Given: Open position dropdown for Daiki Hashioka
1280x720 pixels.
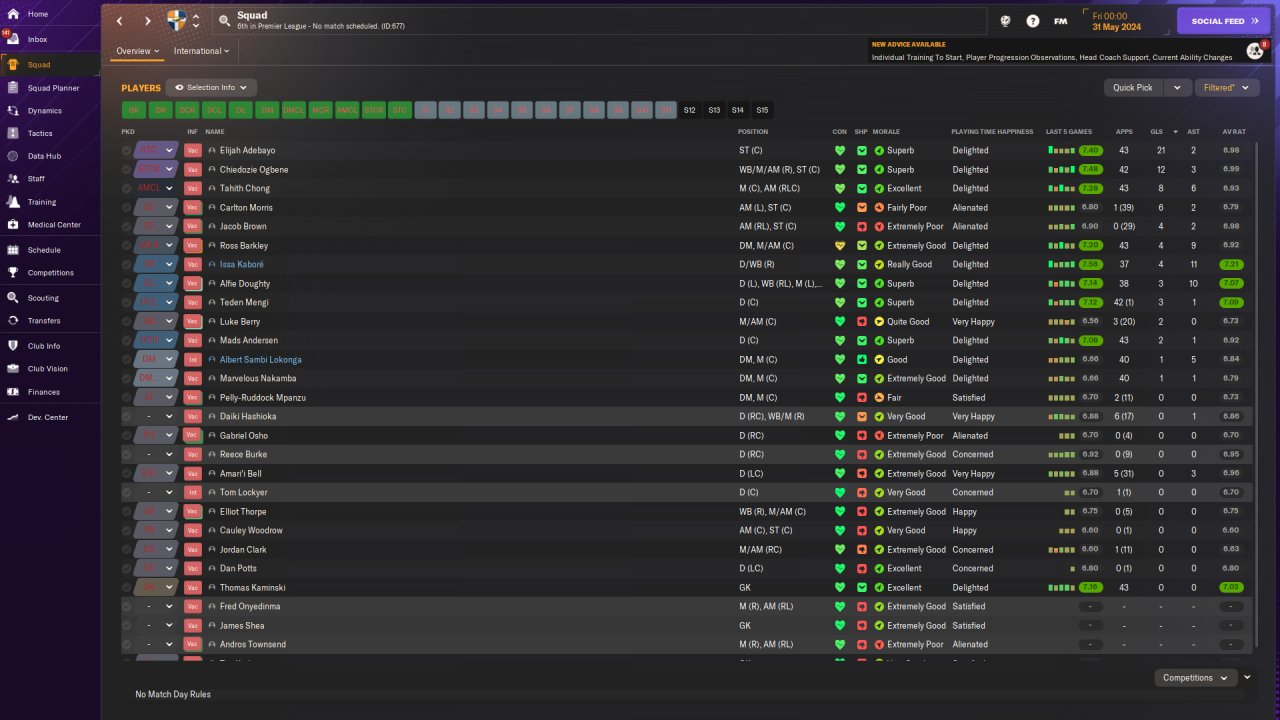Looking at the screenshot, I should point(169,417).
